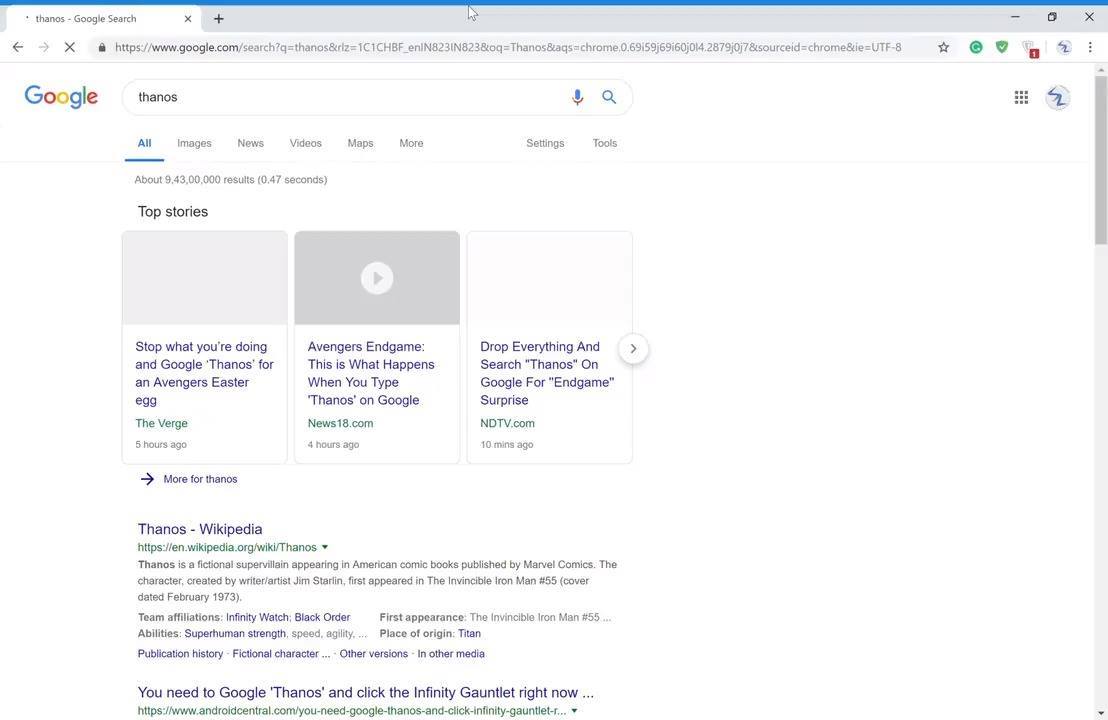Switch to the Videos tab
This screenshot has width=1108, height=720.
tap(305, 143)
